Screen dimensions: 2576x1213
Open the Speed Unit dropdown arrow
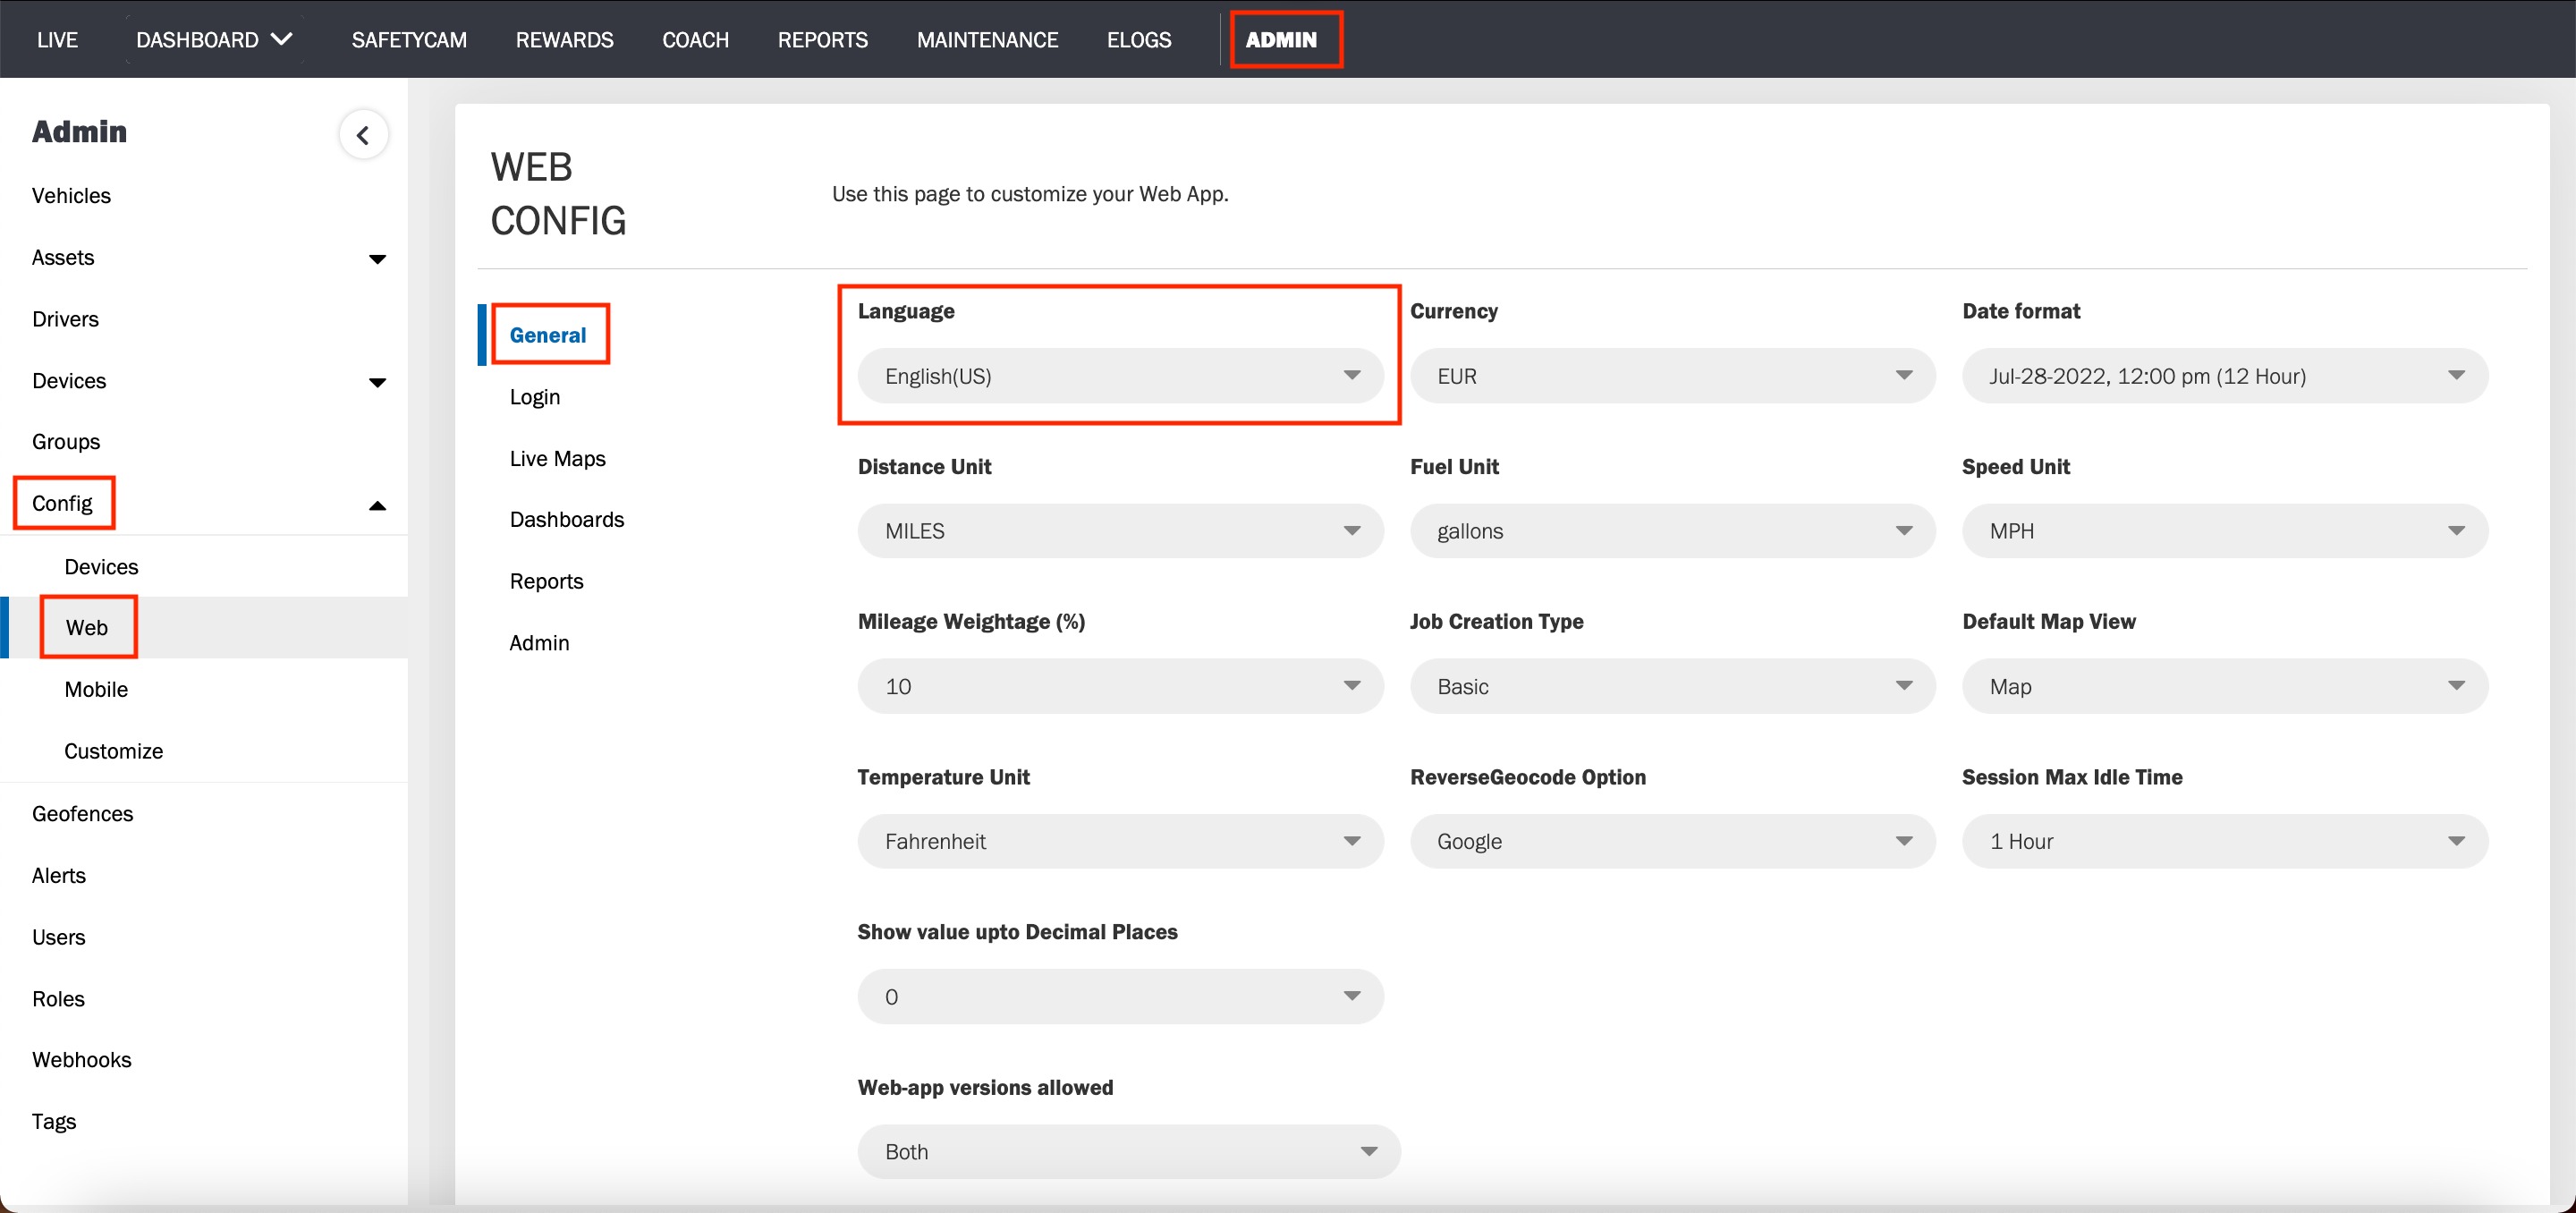(2456, 531)
